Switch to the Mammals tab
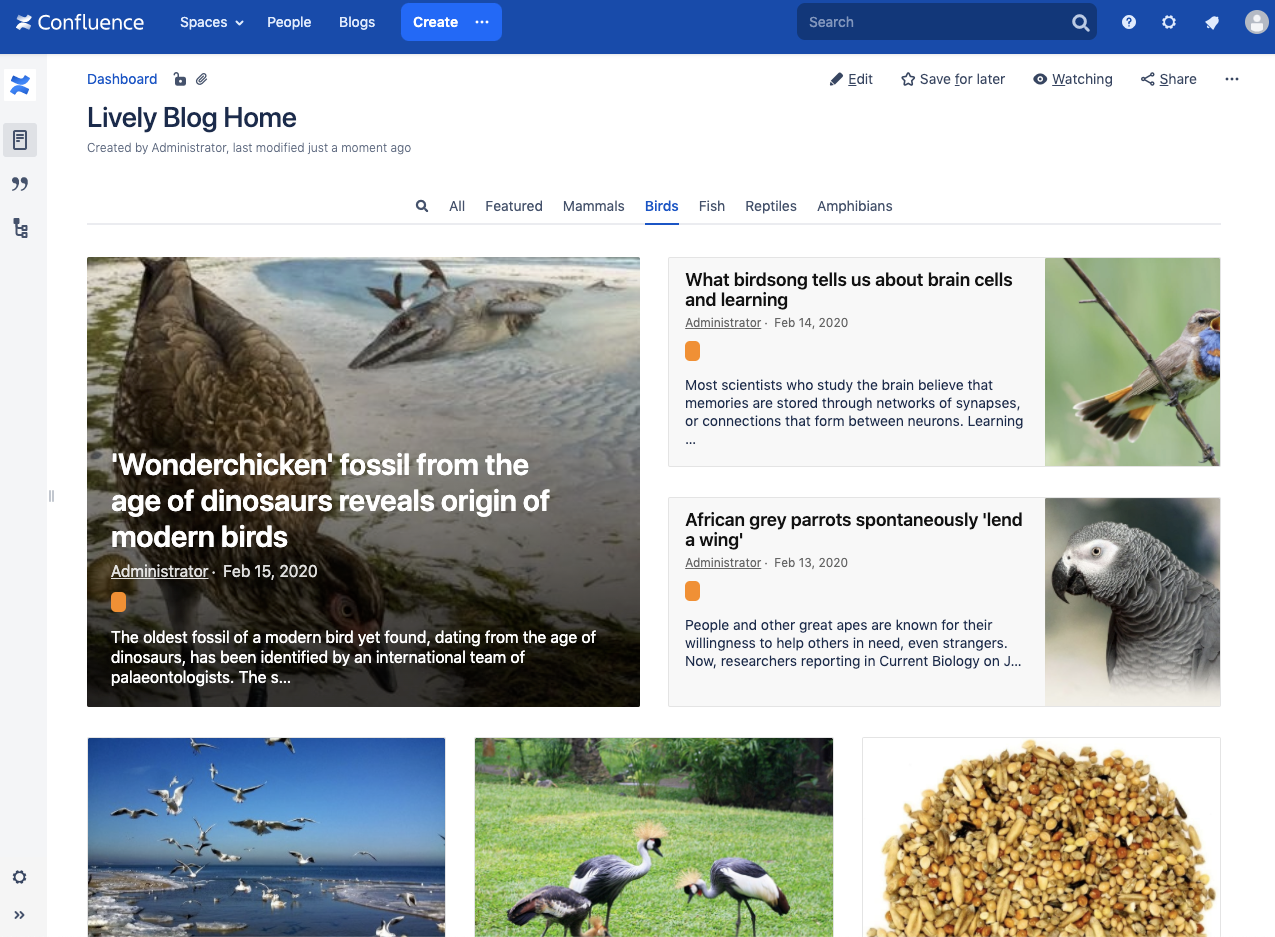The height and width of the screenshot is (937, 1275). pyautogui.click(x=594, y=206)
